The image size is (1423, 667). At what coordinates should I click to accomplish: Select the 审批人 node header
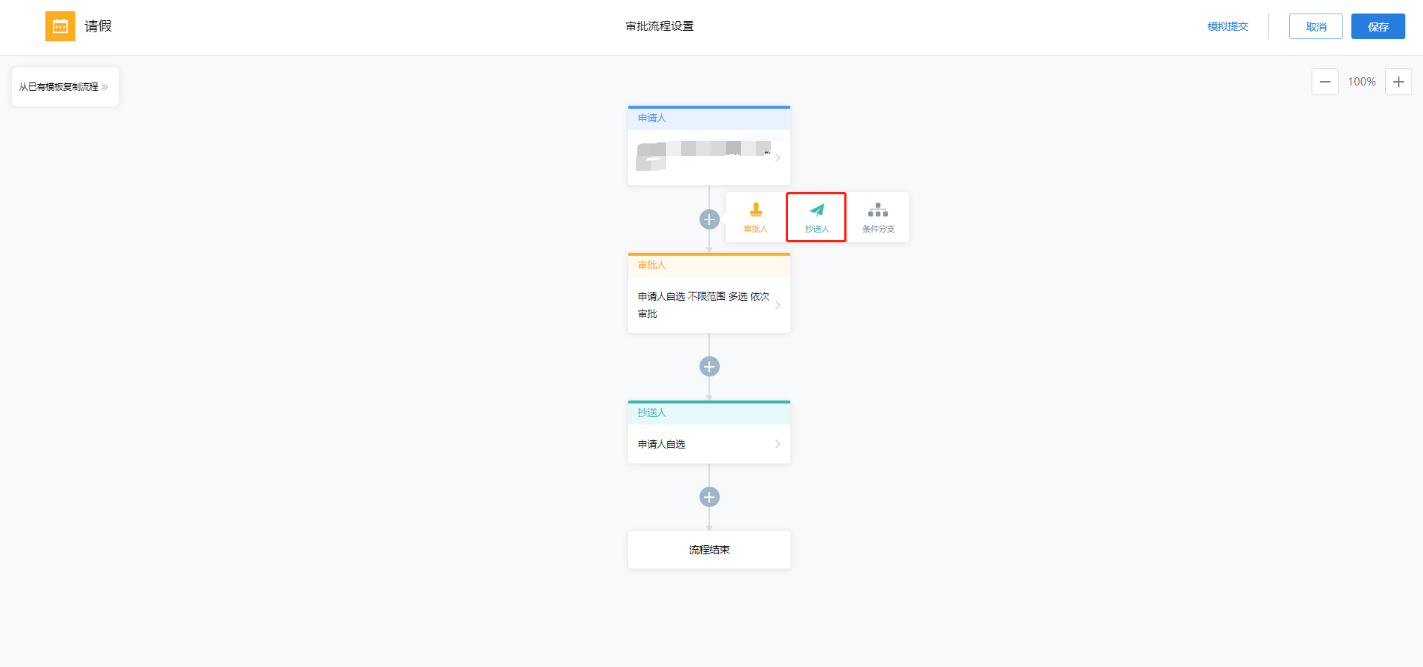click(709, 265)
